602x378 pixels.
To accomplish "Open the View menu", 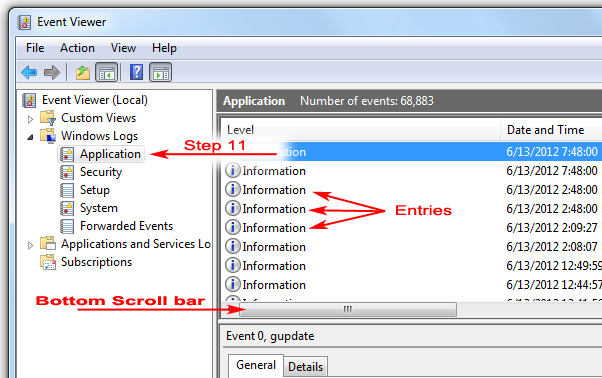I will point(123,48).
